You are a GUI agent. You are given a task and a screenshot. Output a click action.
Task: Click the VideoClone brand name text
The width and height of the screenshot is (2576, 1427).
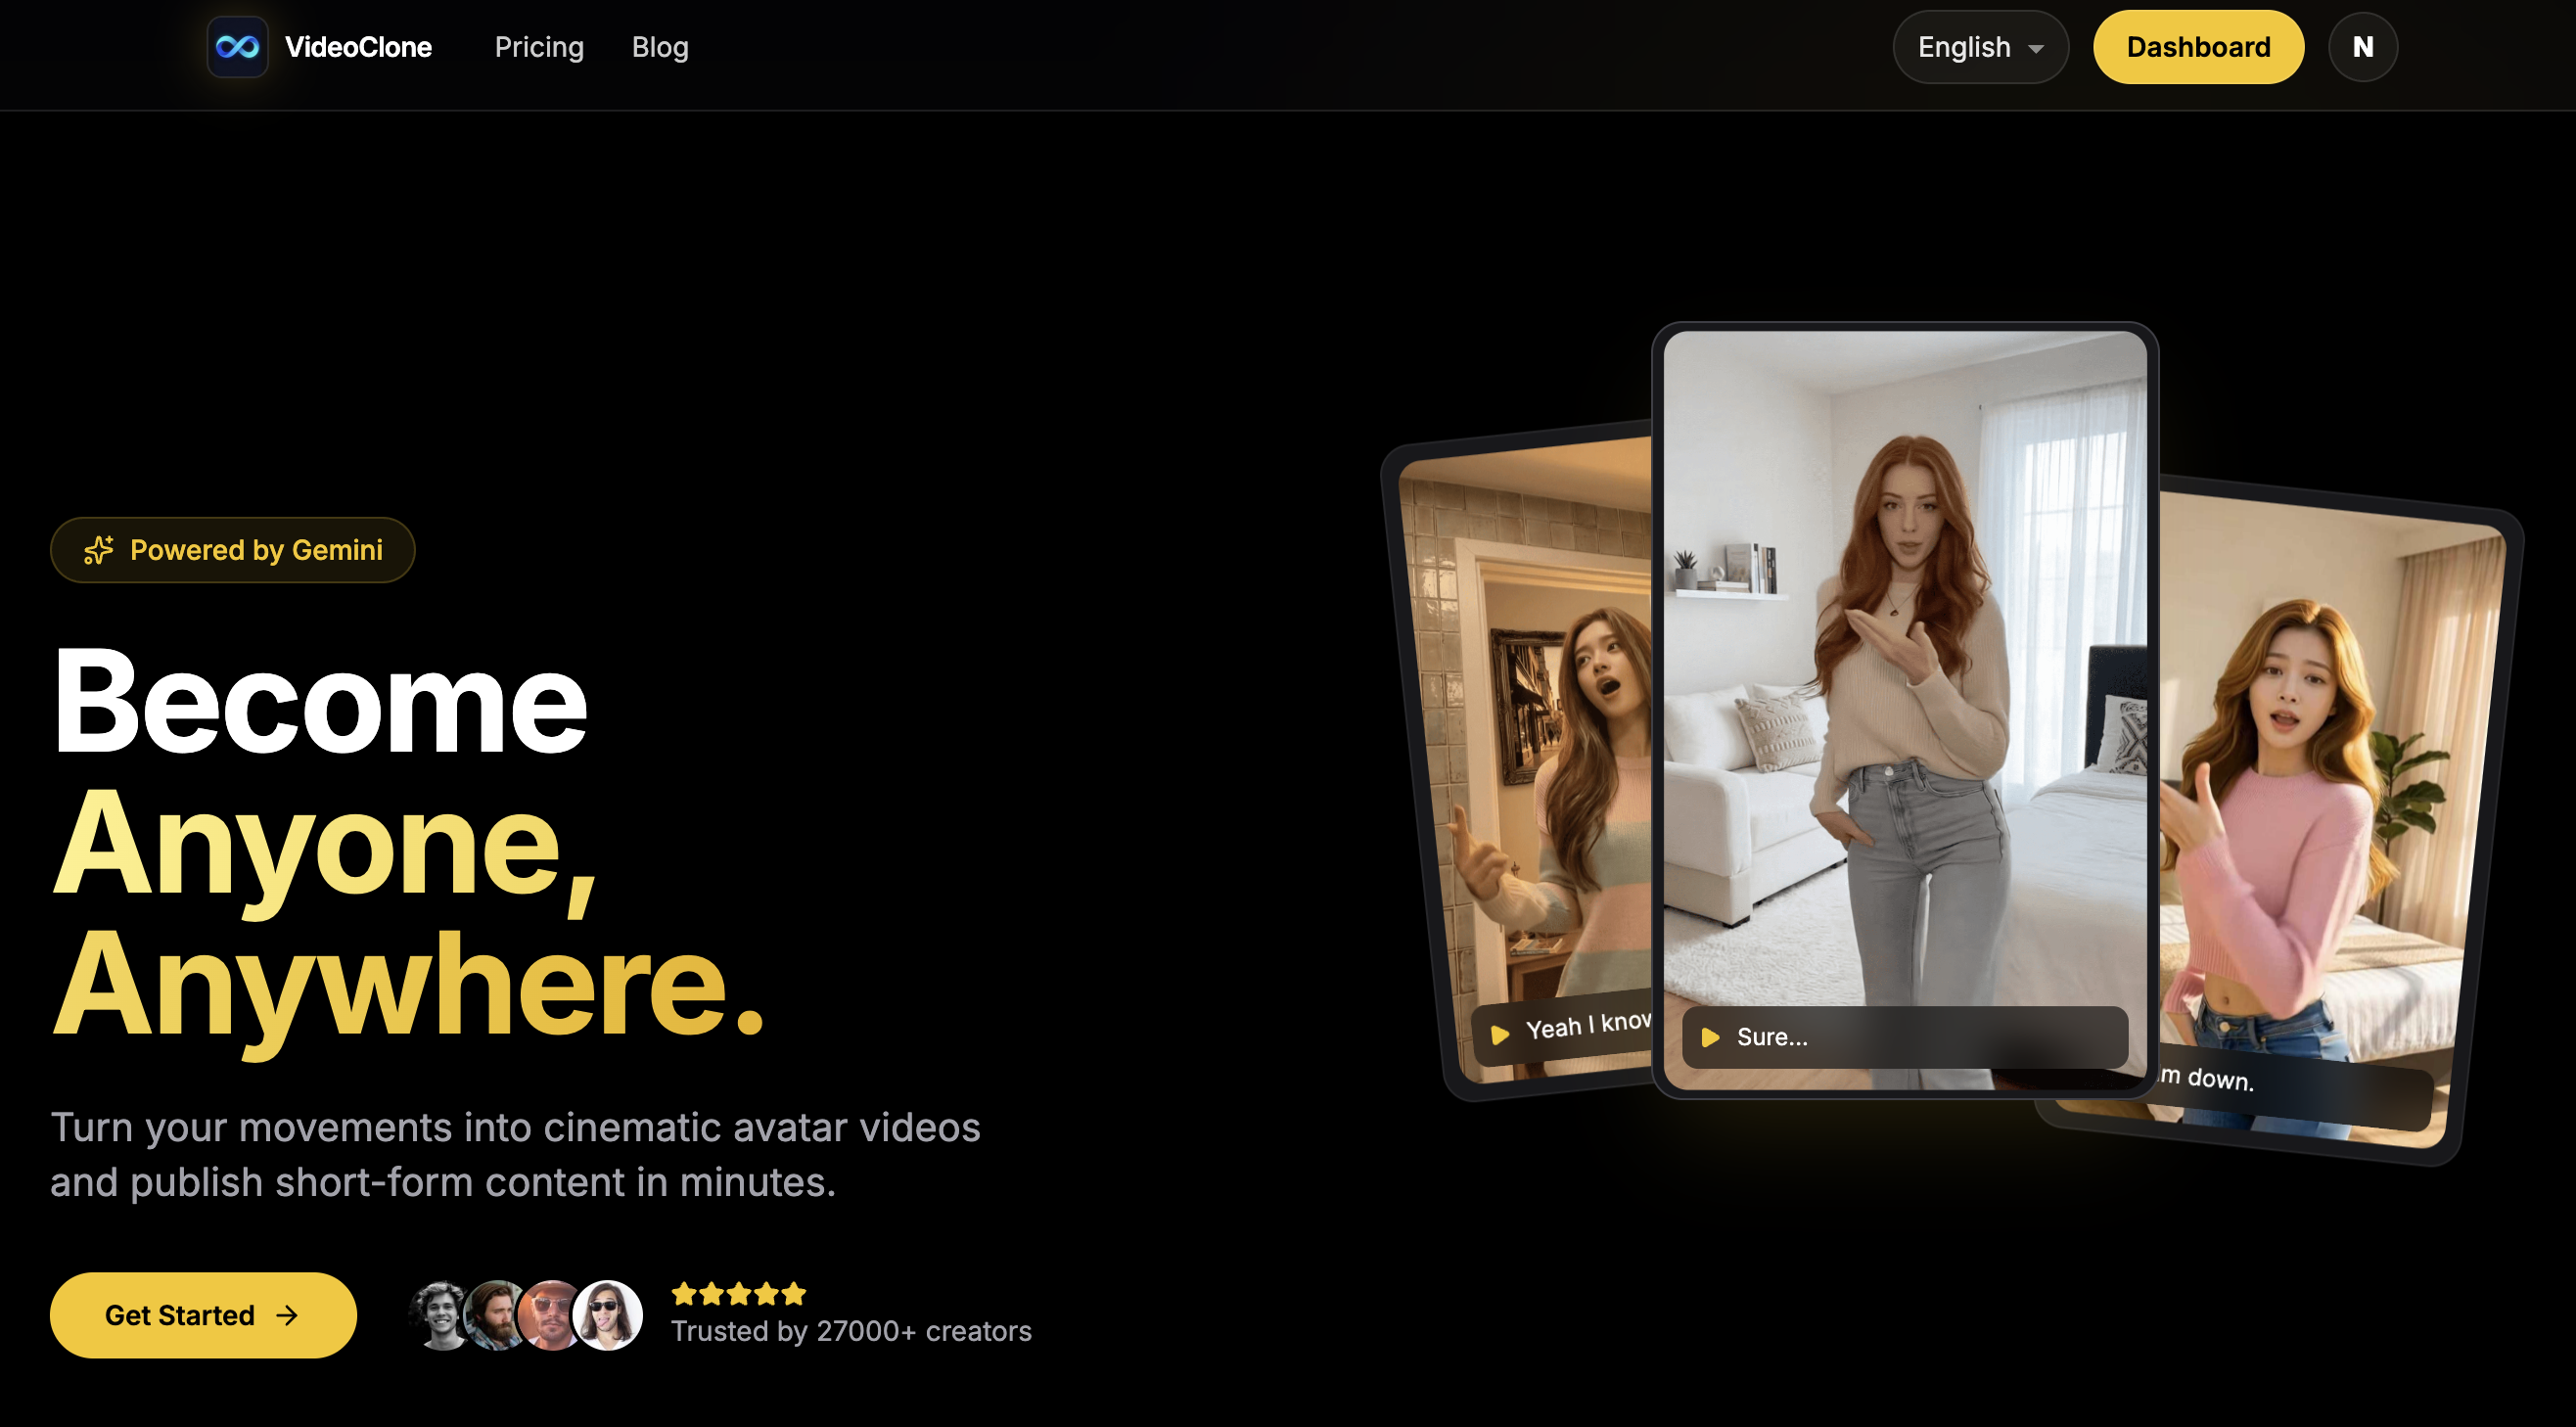click(x=359, y=46)
